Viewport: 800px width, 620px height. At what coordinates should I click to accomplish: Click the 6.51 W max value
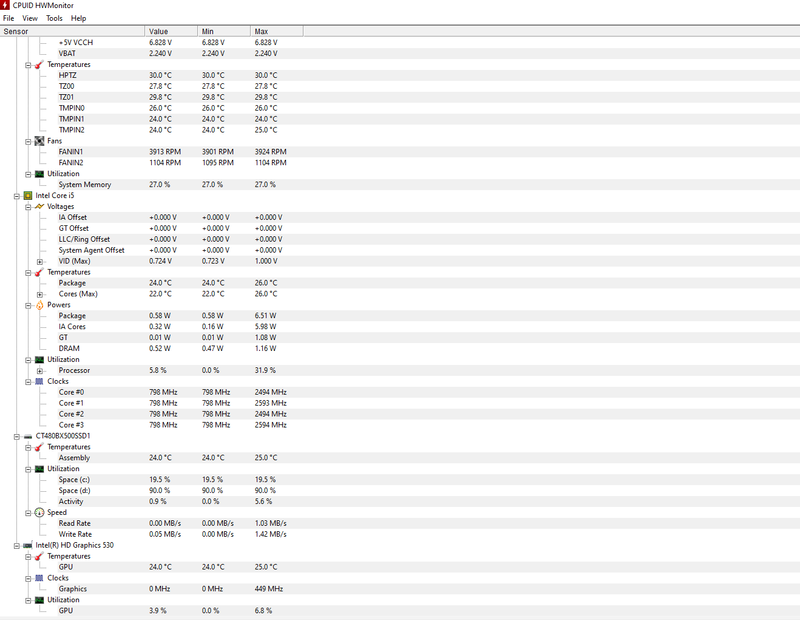tap(265, 316)
